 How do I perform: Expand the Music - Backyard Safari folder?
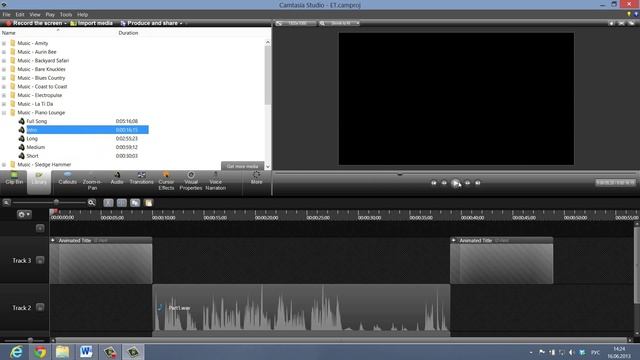4,60
